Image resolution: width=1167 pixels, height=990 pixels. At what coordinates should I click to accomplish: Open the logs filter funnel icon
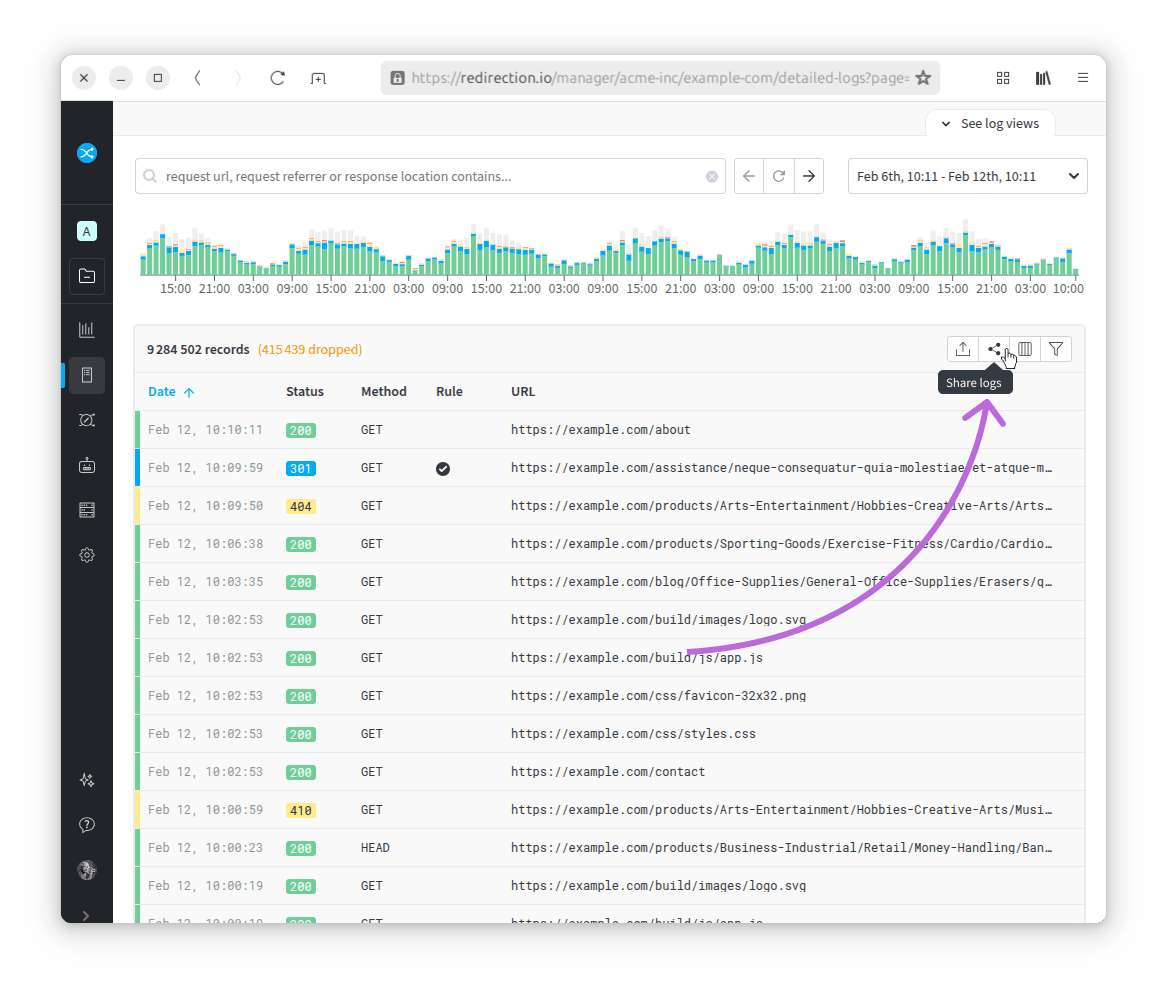1056,349
